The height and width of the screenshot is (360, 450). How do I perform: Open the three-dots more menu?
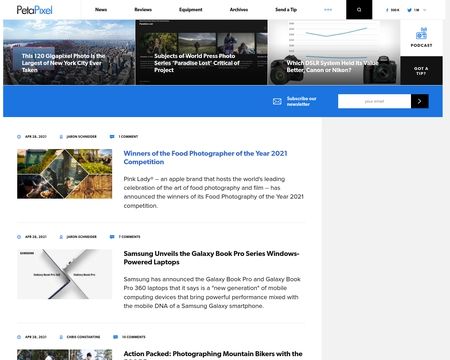tap(328, 10)
